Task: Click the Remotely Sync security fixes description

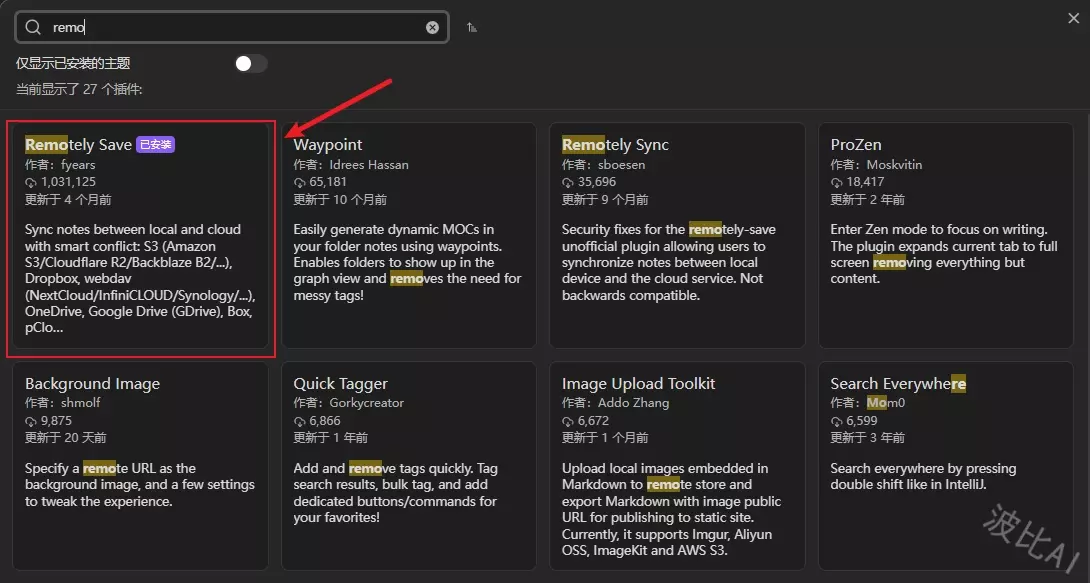Action: (669, 263)
